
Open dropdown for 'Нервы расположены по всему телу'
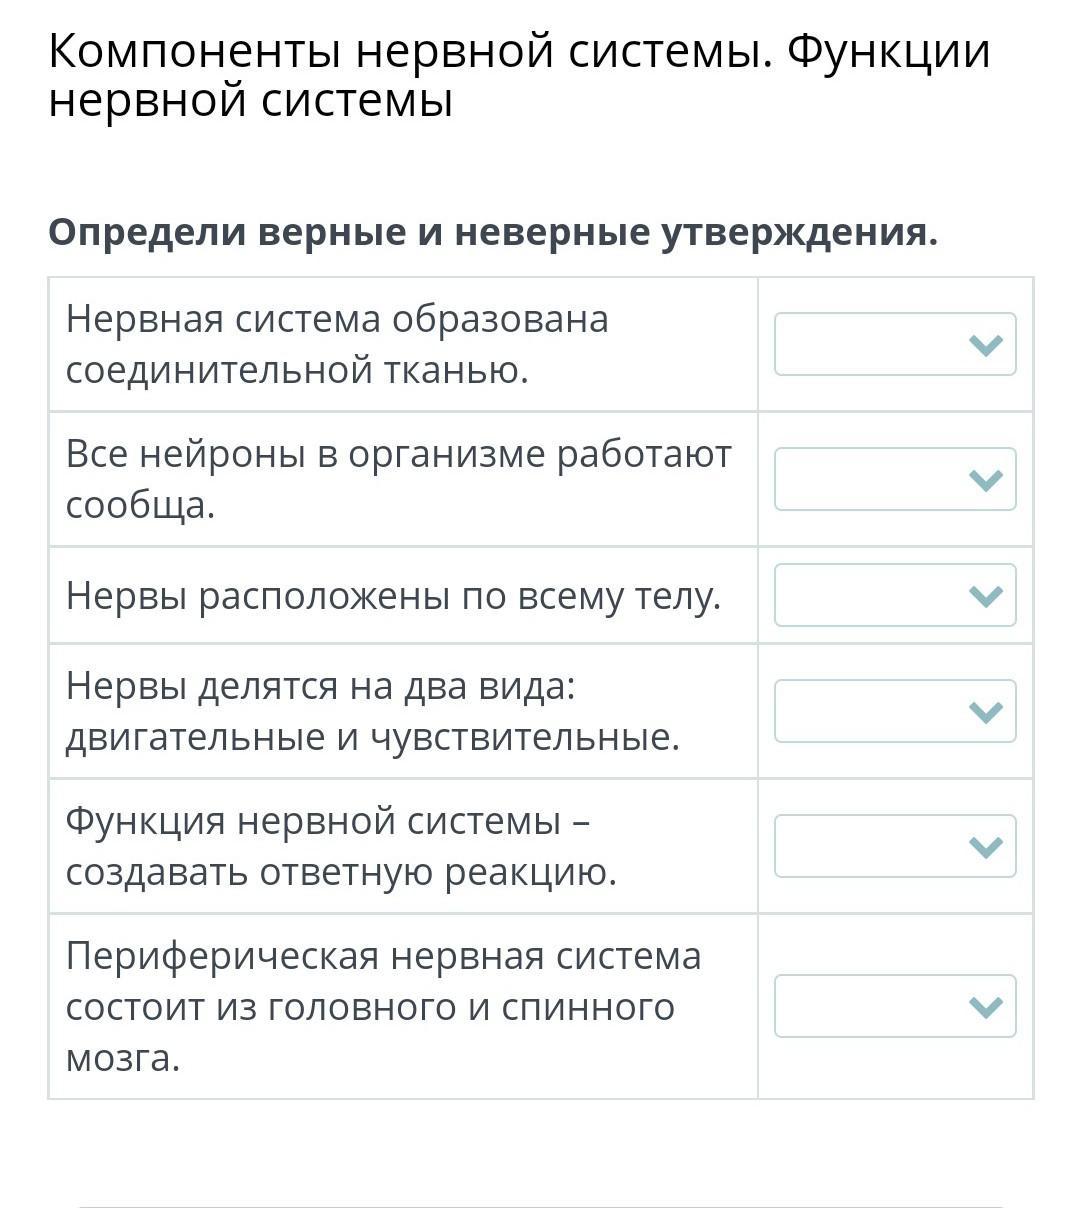point(895,595)
